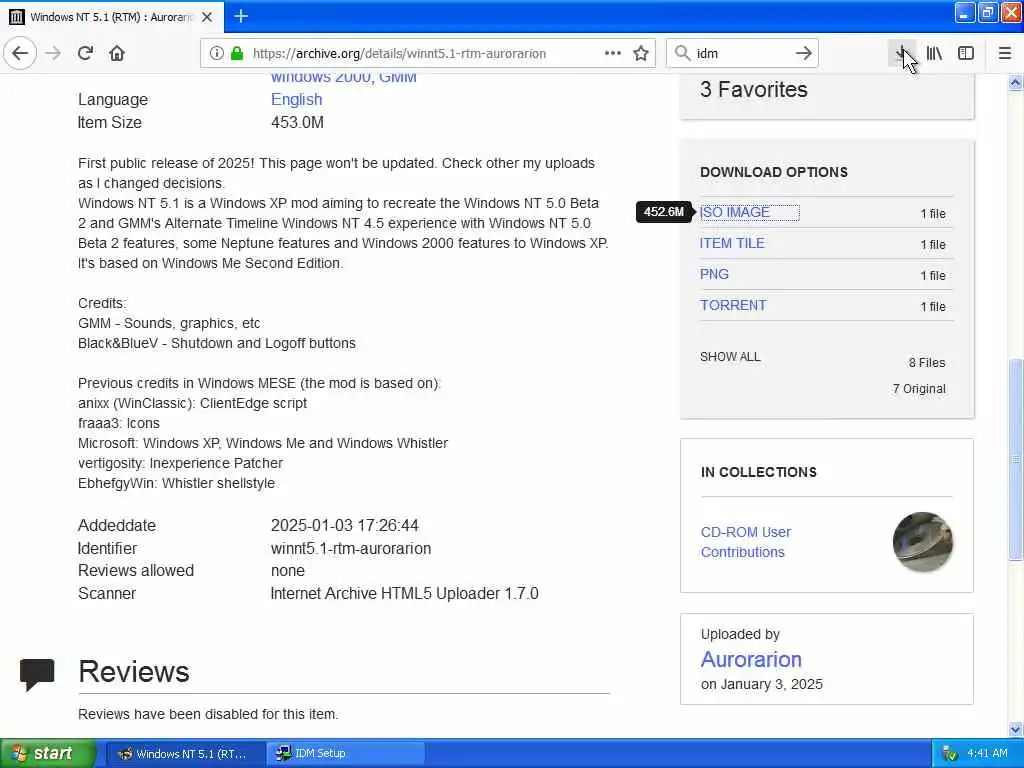Viewport: 1024px width, 768px height.
Task: Click the Internet Archive HTML5 Uploader 1.7.0 text
Action: (404, 594)
